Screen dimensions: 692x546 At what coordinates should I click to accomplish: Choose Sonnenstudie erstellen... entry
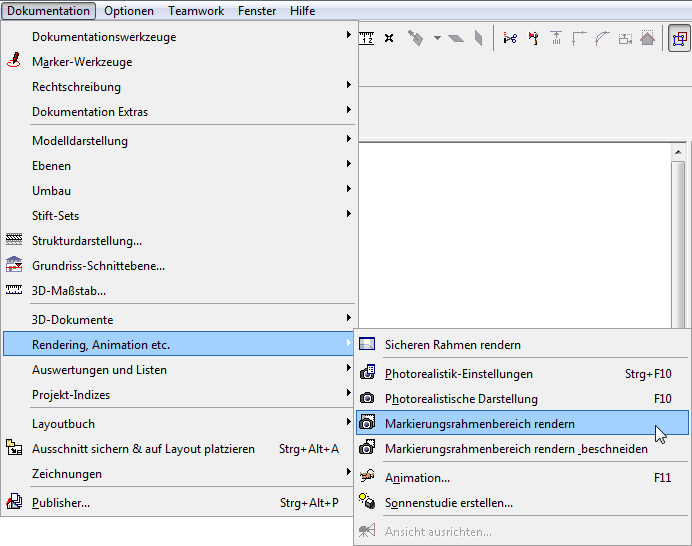tap(522, 502)
